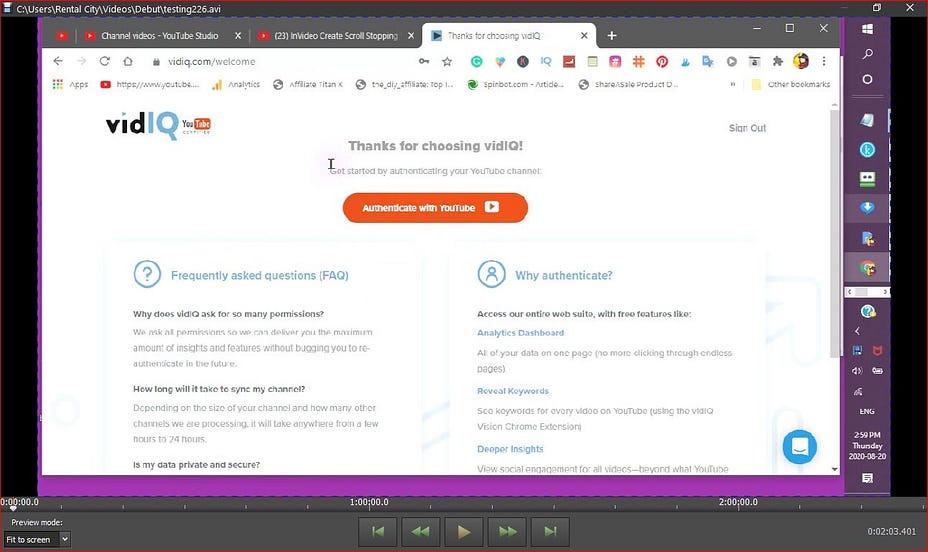The width and height of the screenshot is (928, 552).
Task: Go to the browser home page
Action: pos(128,61)
